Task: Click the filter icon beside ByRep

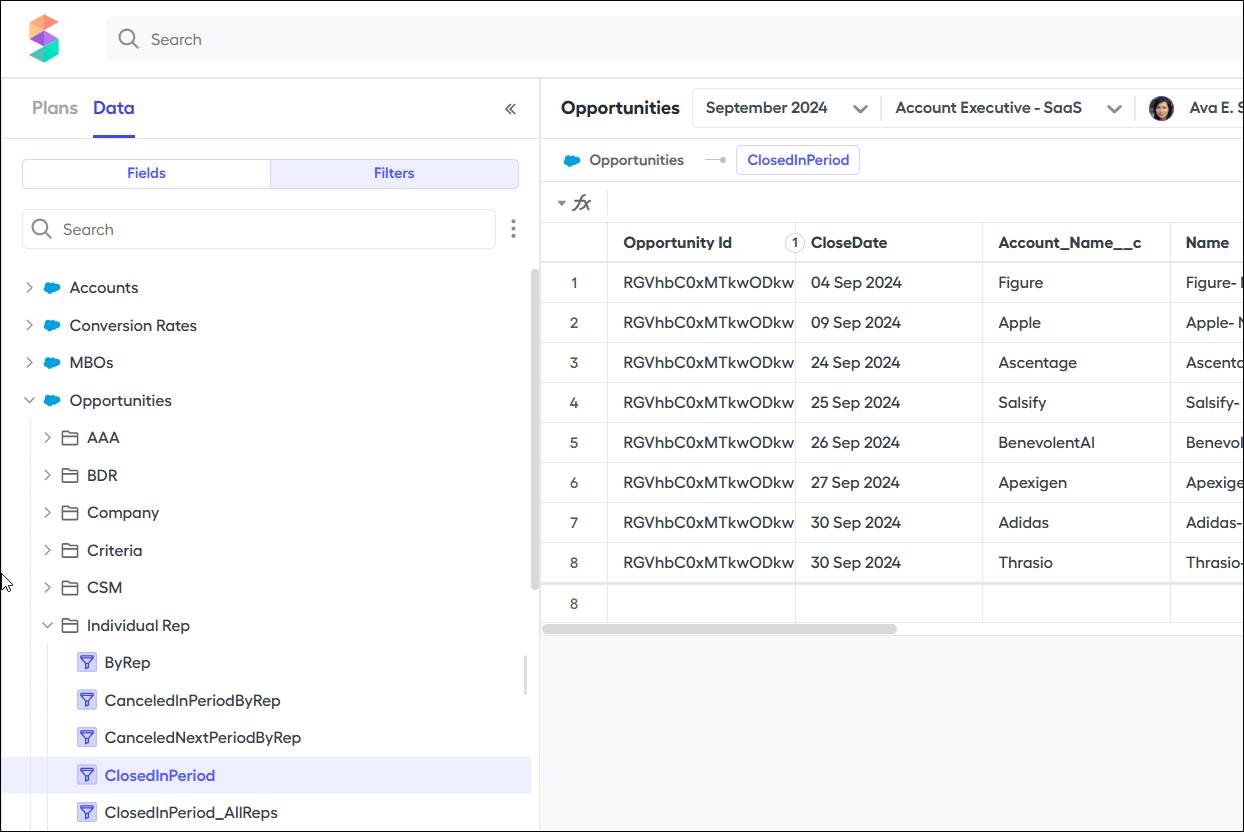Action: (x=87, y=663)
